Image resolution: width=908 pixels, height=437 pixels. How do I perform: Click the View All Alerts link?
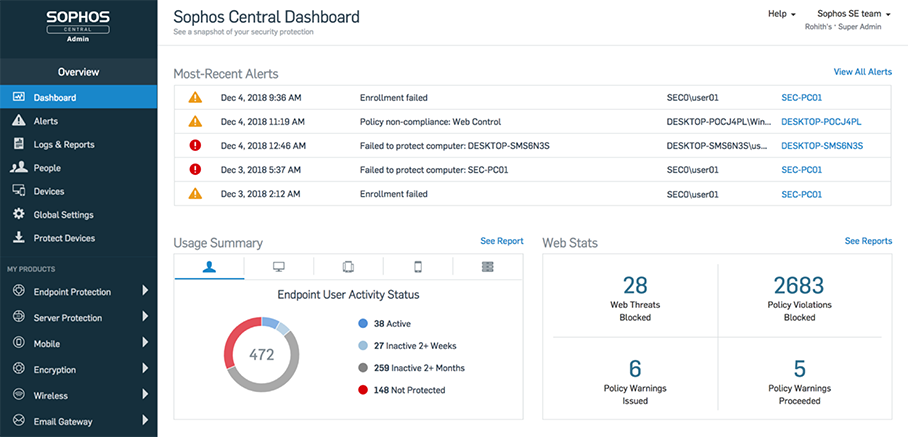tap(862, 72)
